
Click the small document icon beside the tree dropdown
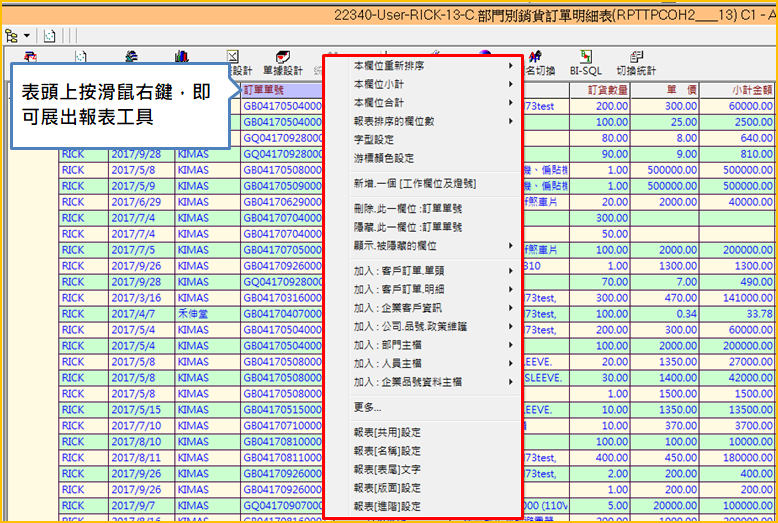(48, 34)
